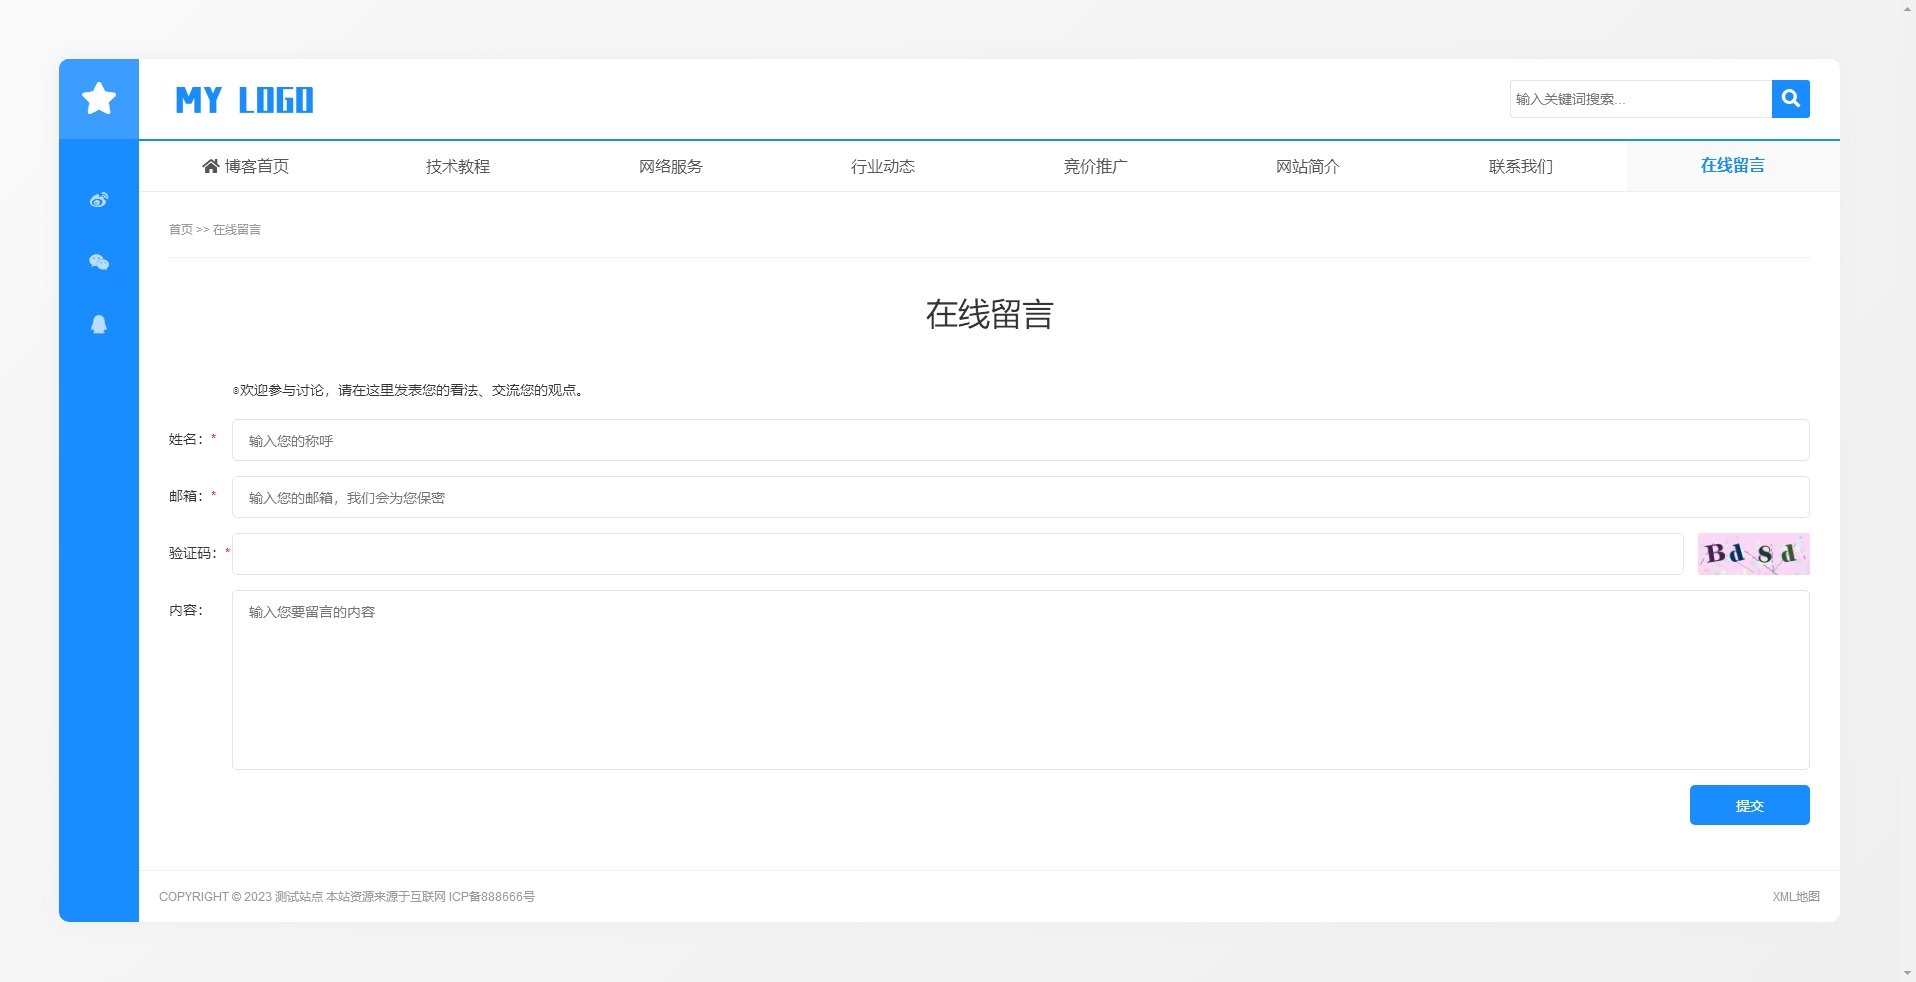Screen dimensions: 1916x982
Task: Select the 行业动态 navigation entry
Action: coord(883,166)
